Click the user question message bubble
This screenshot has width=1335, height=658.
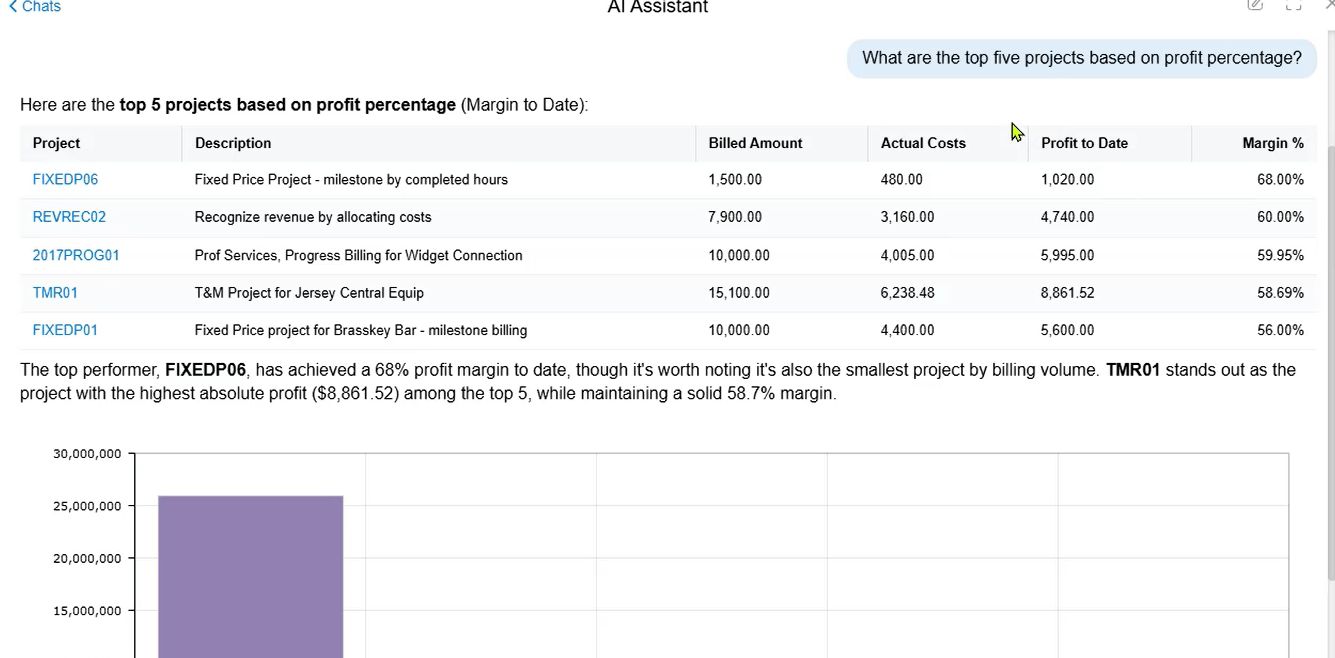tap(1082, 58)
